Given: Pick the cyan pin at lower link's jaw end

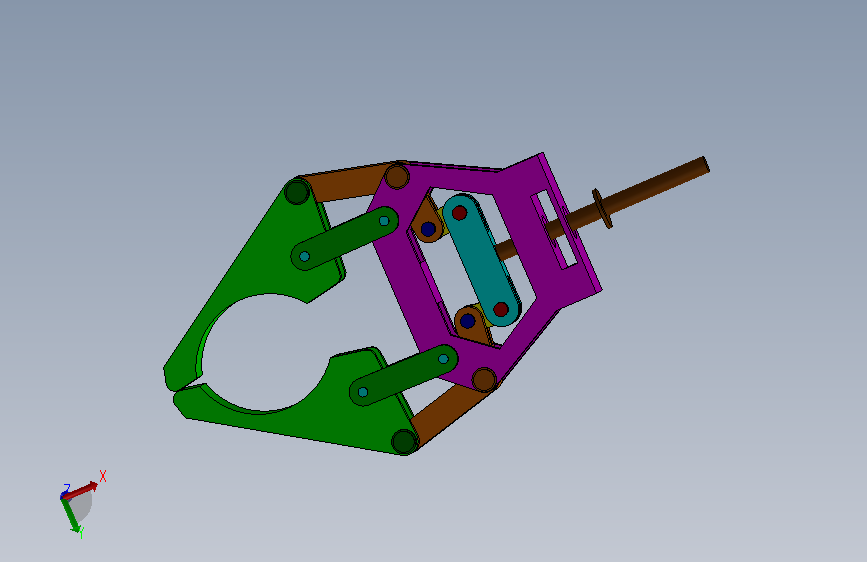Looking at the screenshot, I should (x=363, y=392).
